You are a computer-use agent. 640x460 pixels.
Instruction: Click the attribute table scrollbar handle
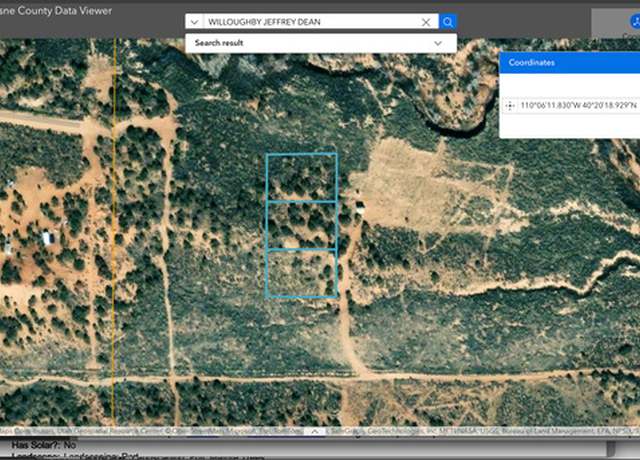click(611, 448)
